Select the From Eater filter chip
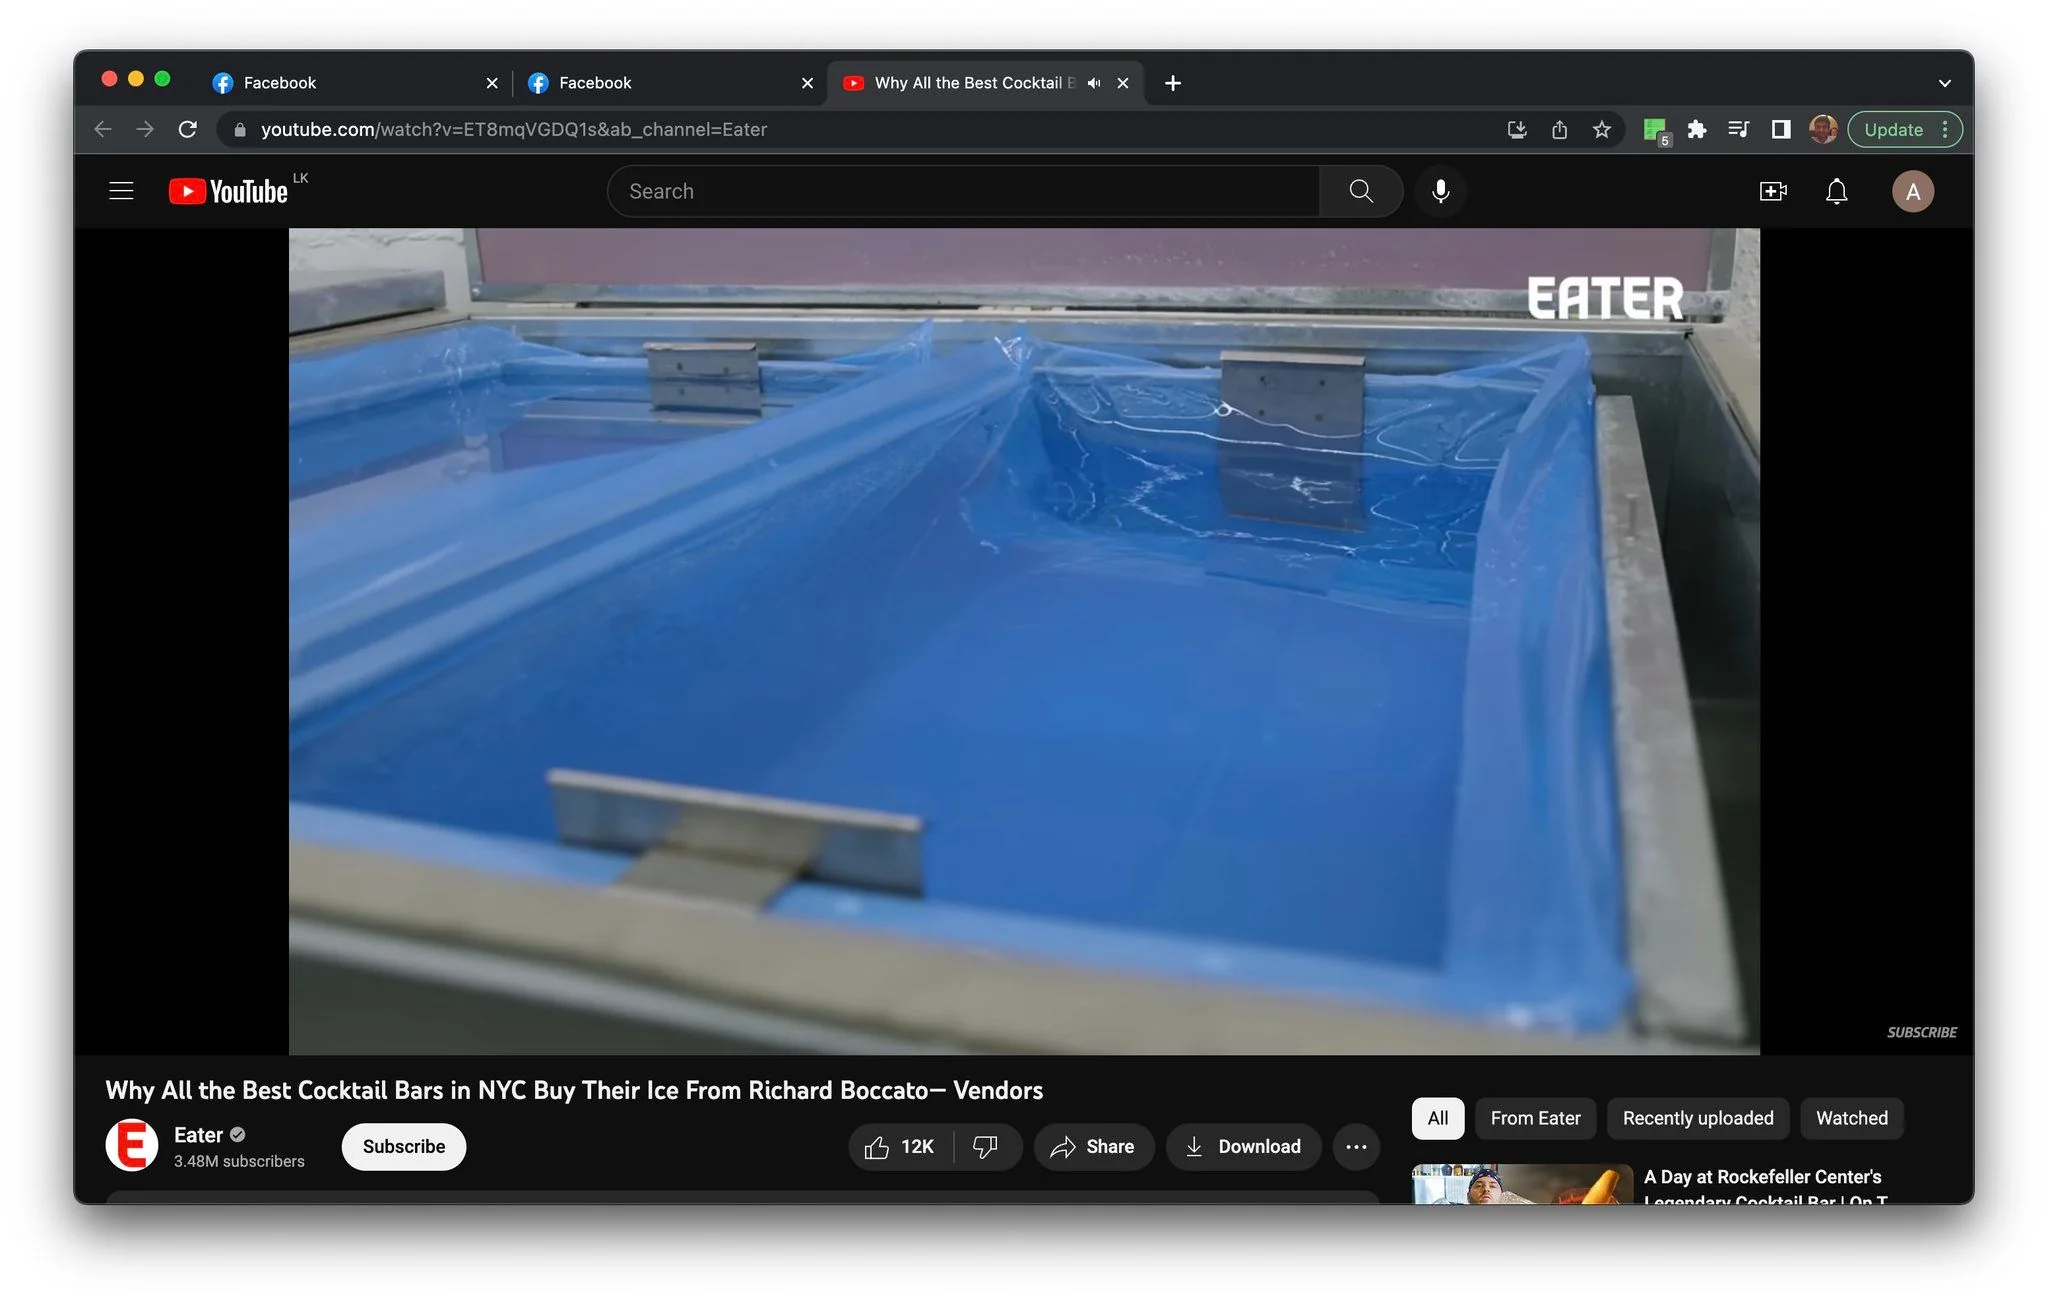Viewport: 2048px width, 1302px height. (1535, 1118)
